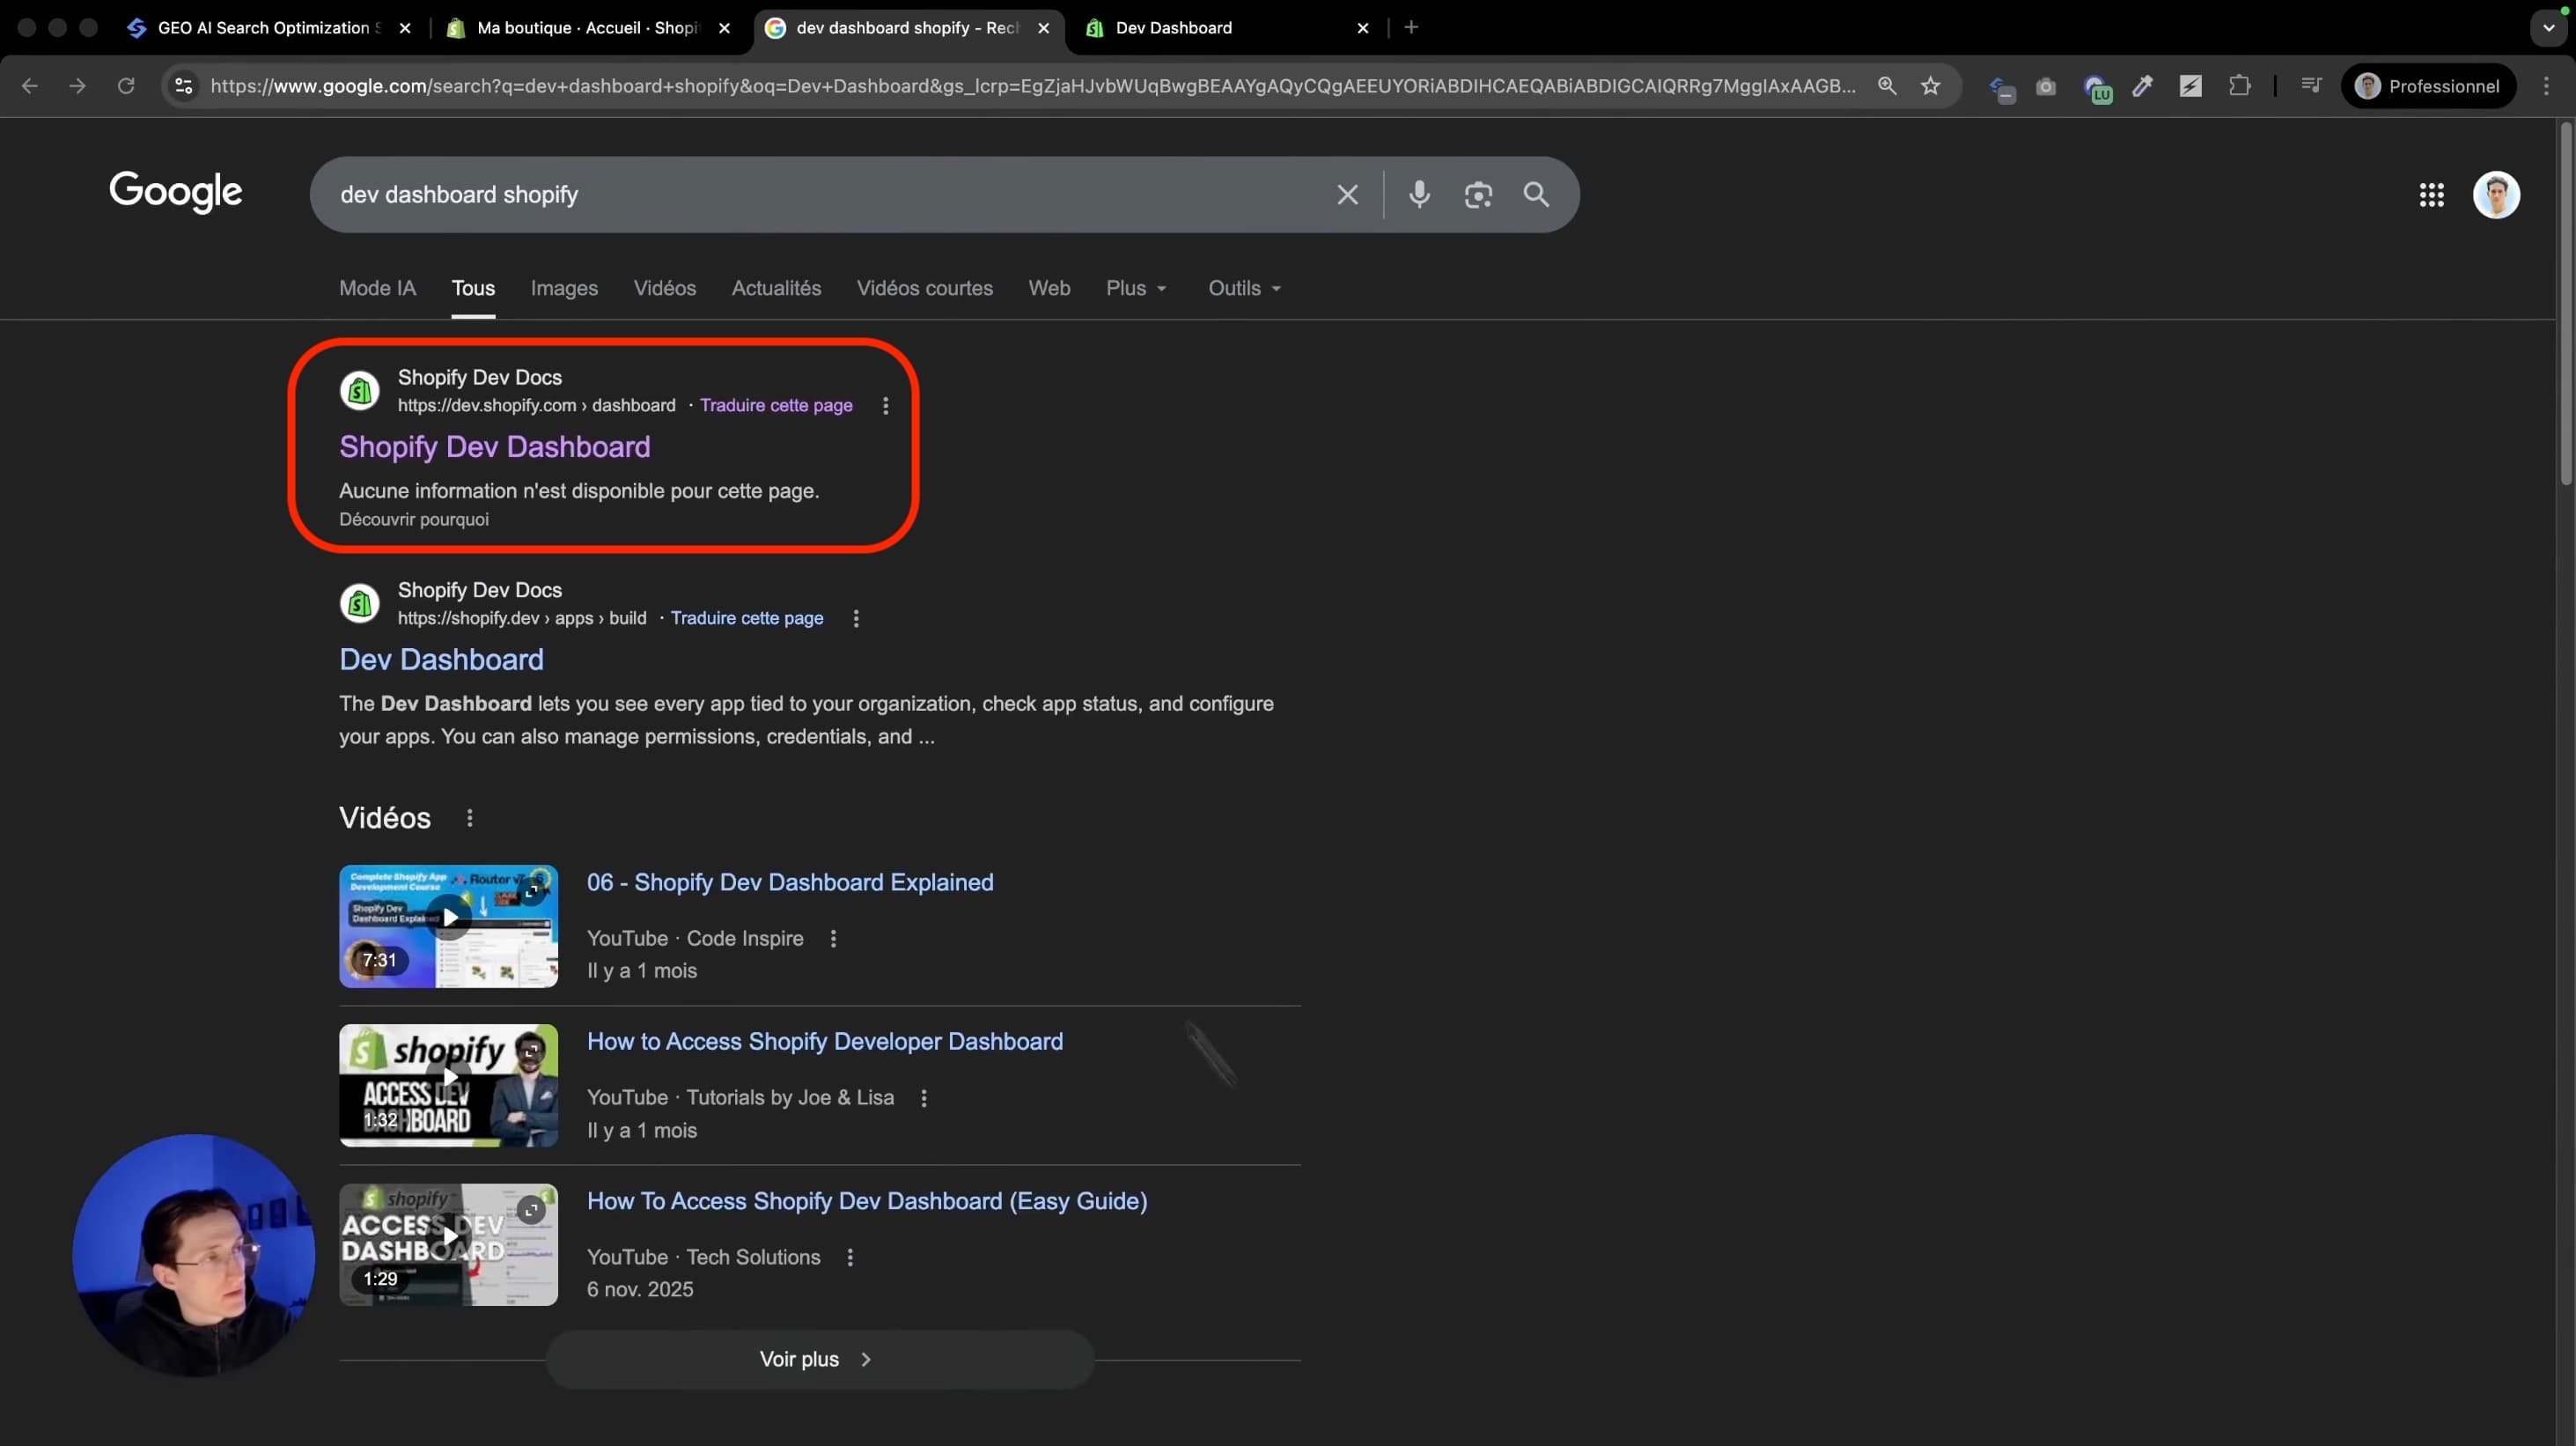Open the media controls toolbar icon
Viewport: 2576px width, 1446px height.
click(x=2310, y=86)
